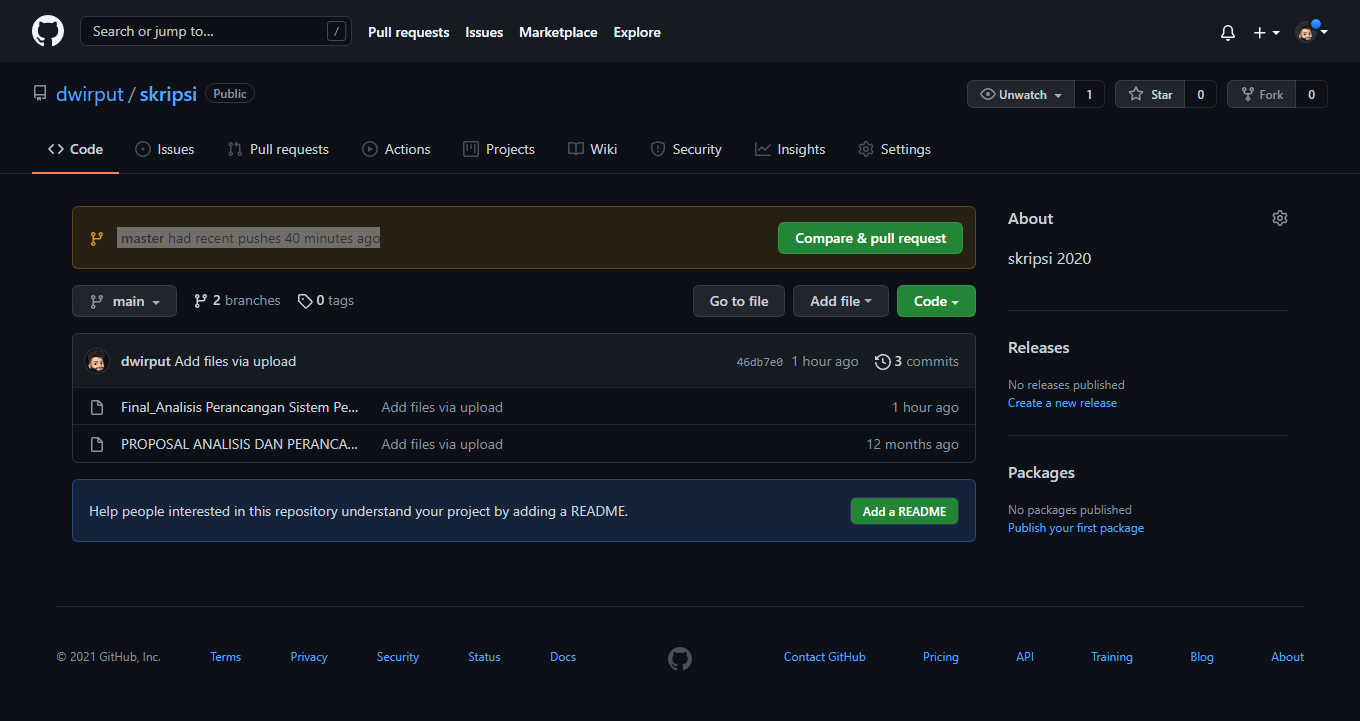The height and width of the screenshot is (721, 1360).
Task: Go to the Actions tab
Action: point(396,149)
